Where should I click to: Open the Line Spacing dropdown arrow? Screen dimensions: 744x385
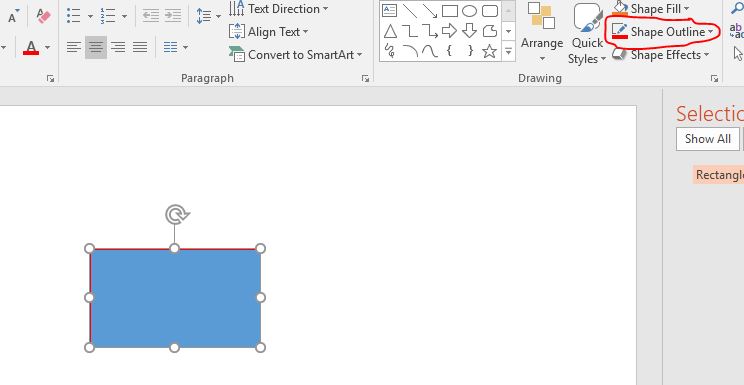pyautogui.click(x=218, y=17)
